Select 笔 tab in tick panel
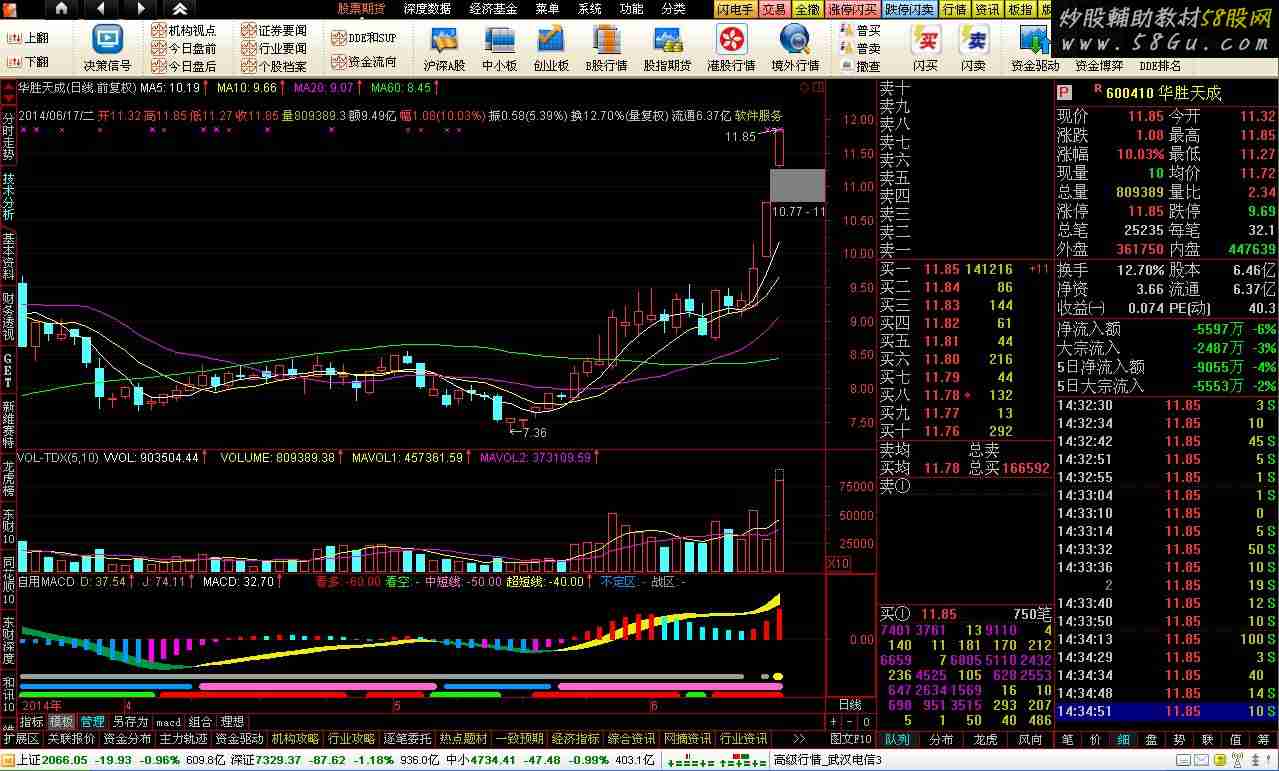 coord(1067,739)
